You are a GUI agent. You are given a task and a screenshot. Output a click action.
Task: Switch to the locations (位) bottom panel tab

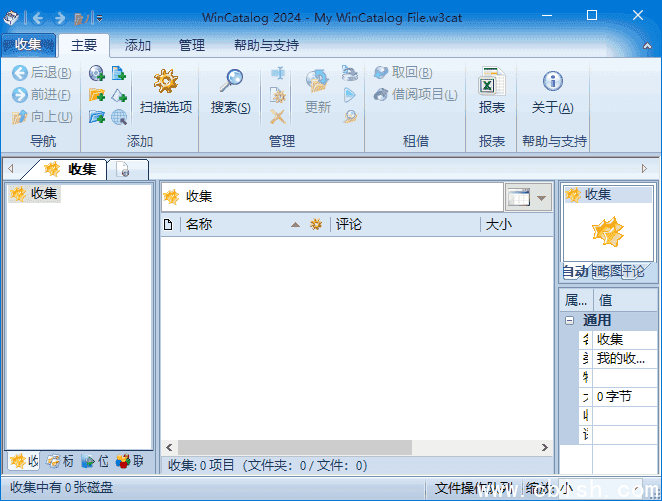95,461
